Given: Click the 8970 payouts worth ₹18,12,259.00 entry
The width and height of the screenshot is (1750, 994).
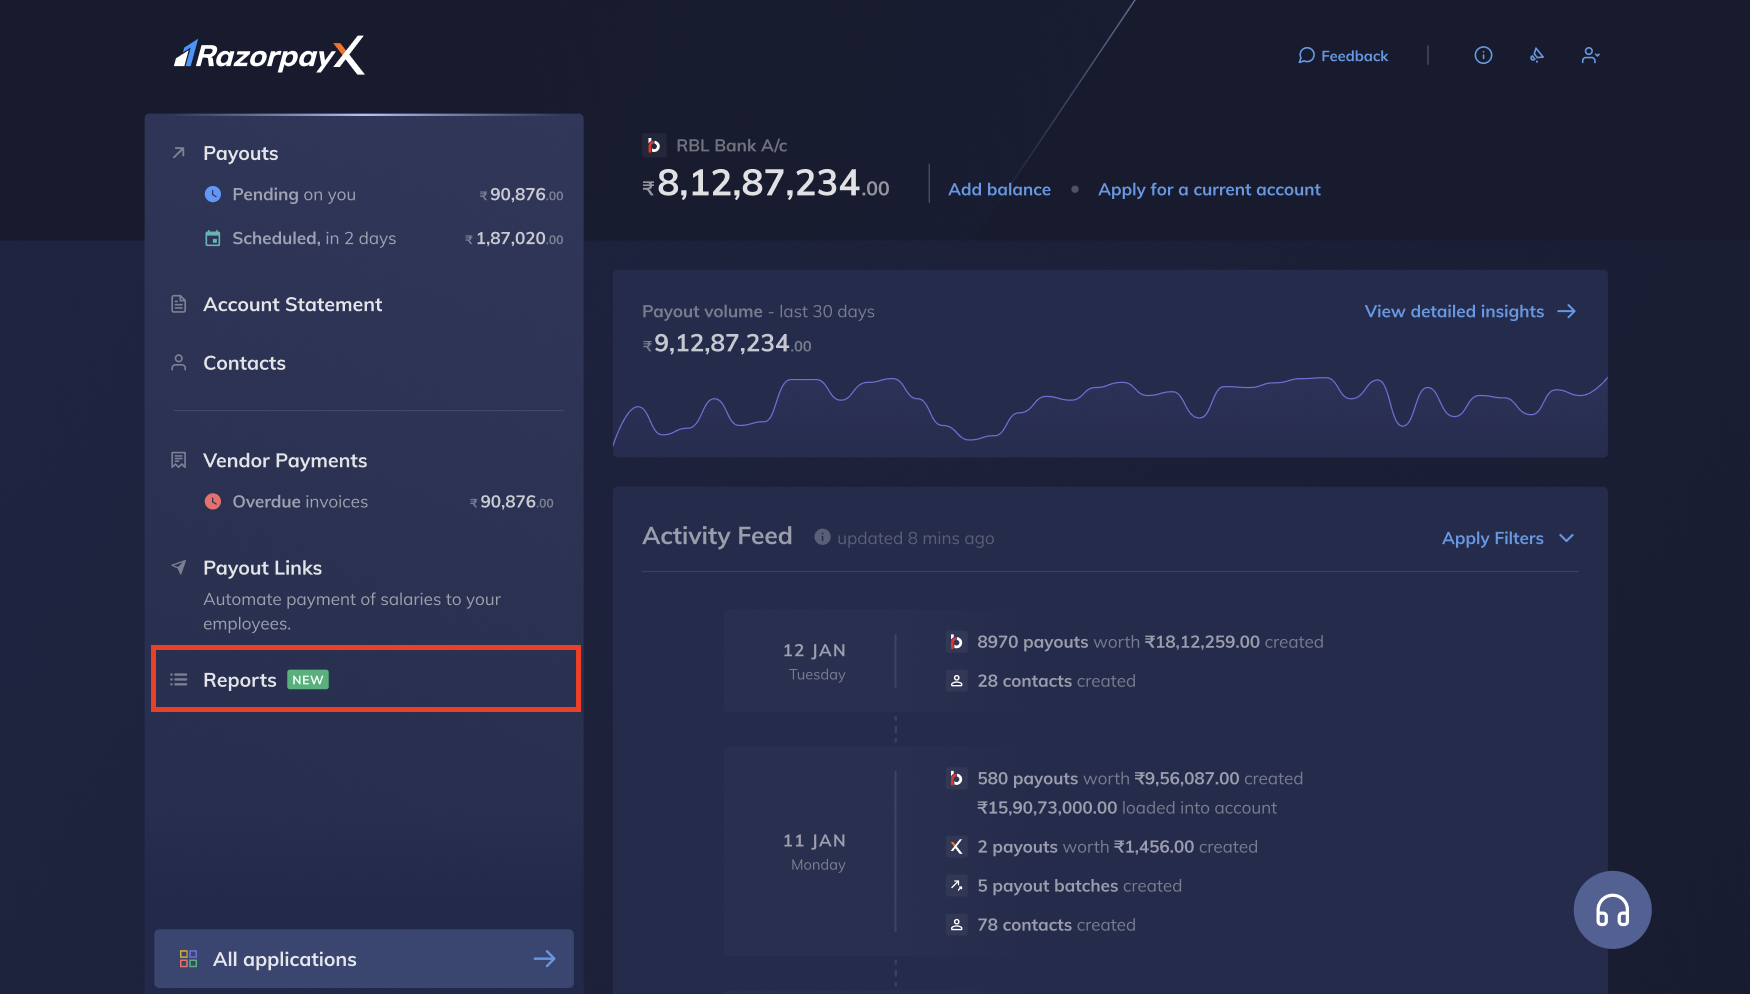Looking at the screenshot, I should pos(1150,642).
